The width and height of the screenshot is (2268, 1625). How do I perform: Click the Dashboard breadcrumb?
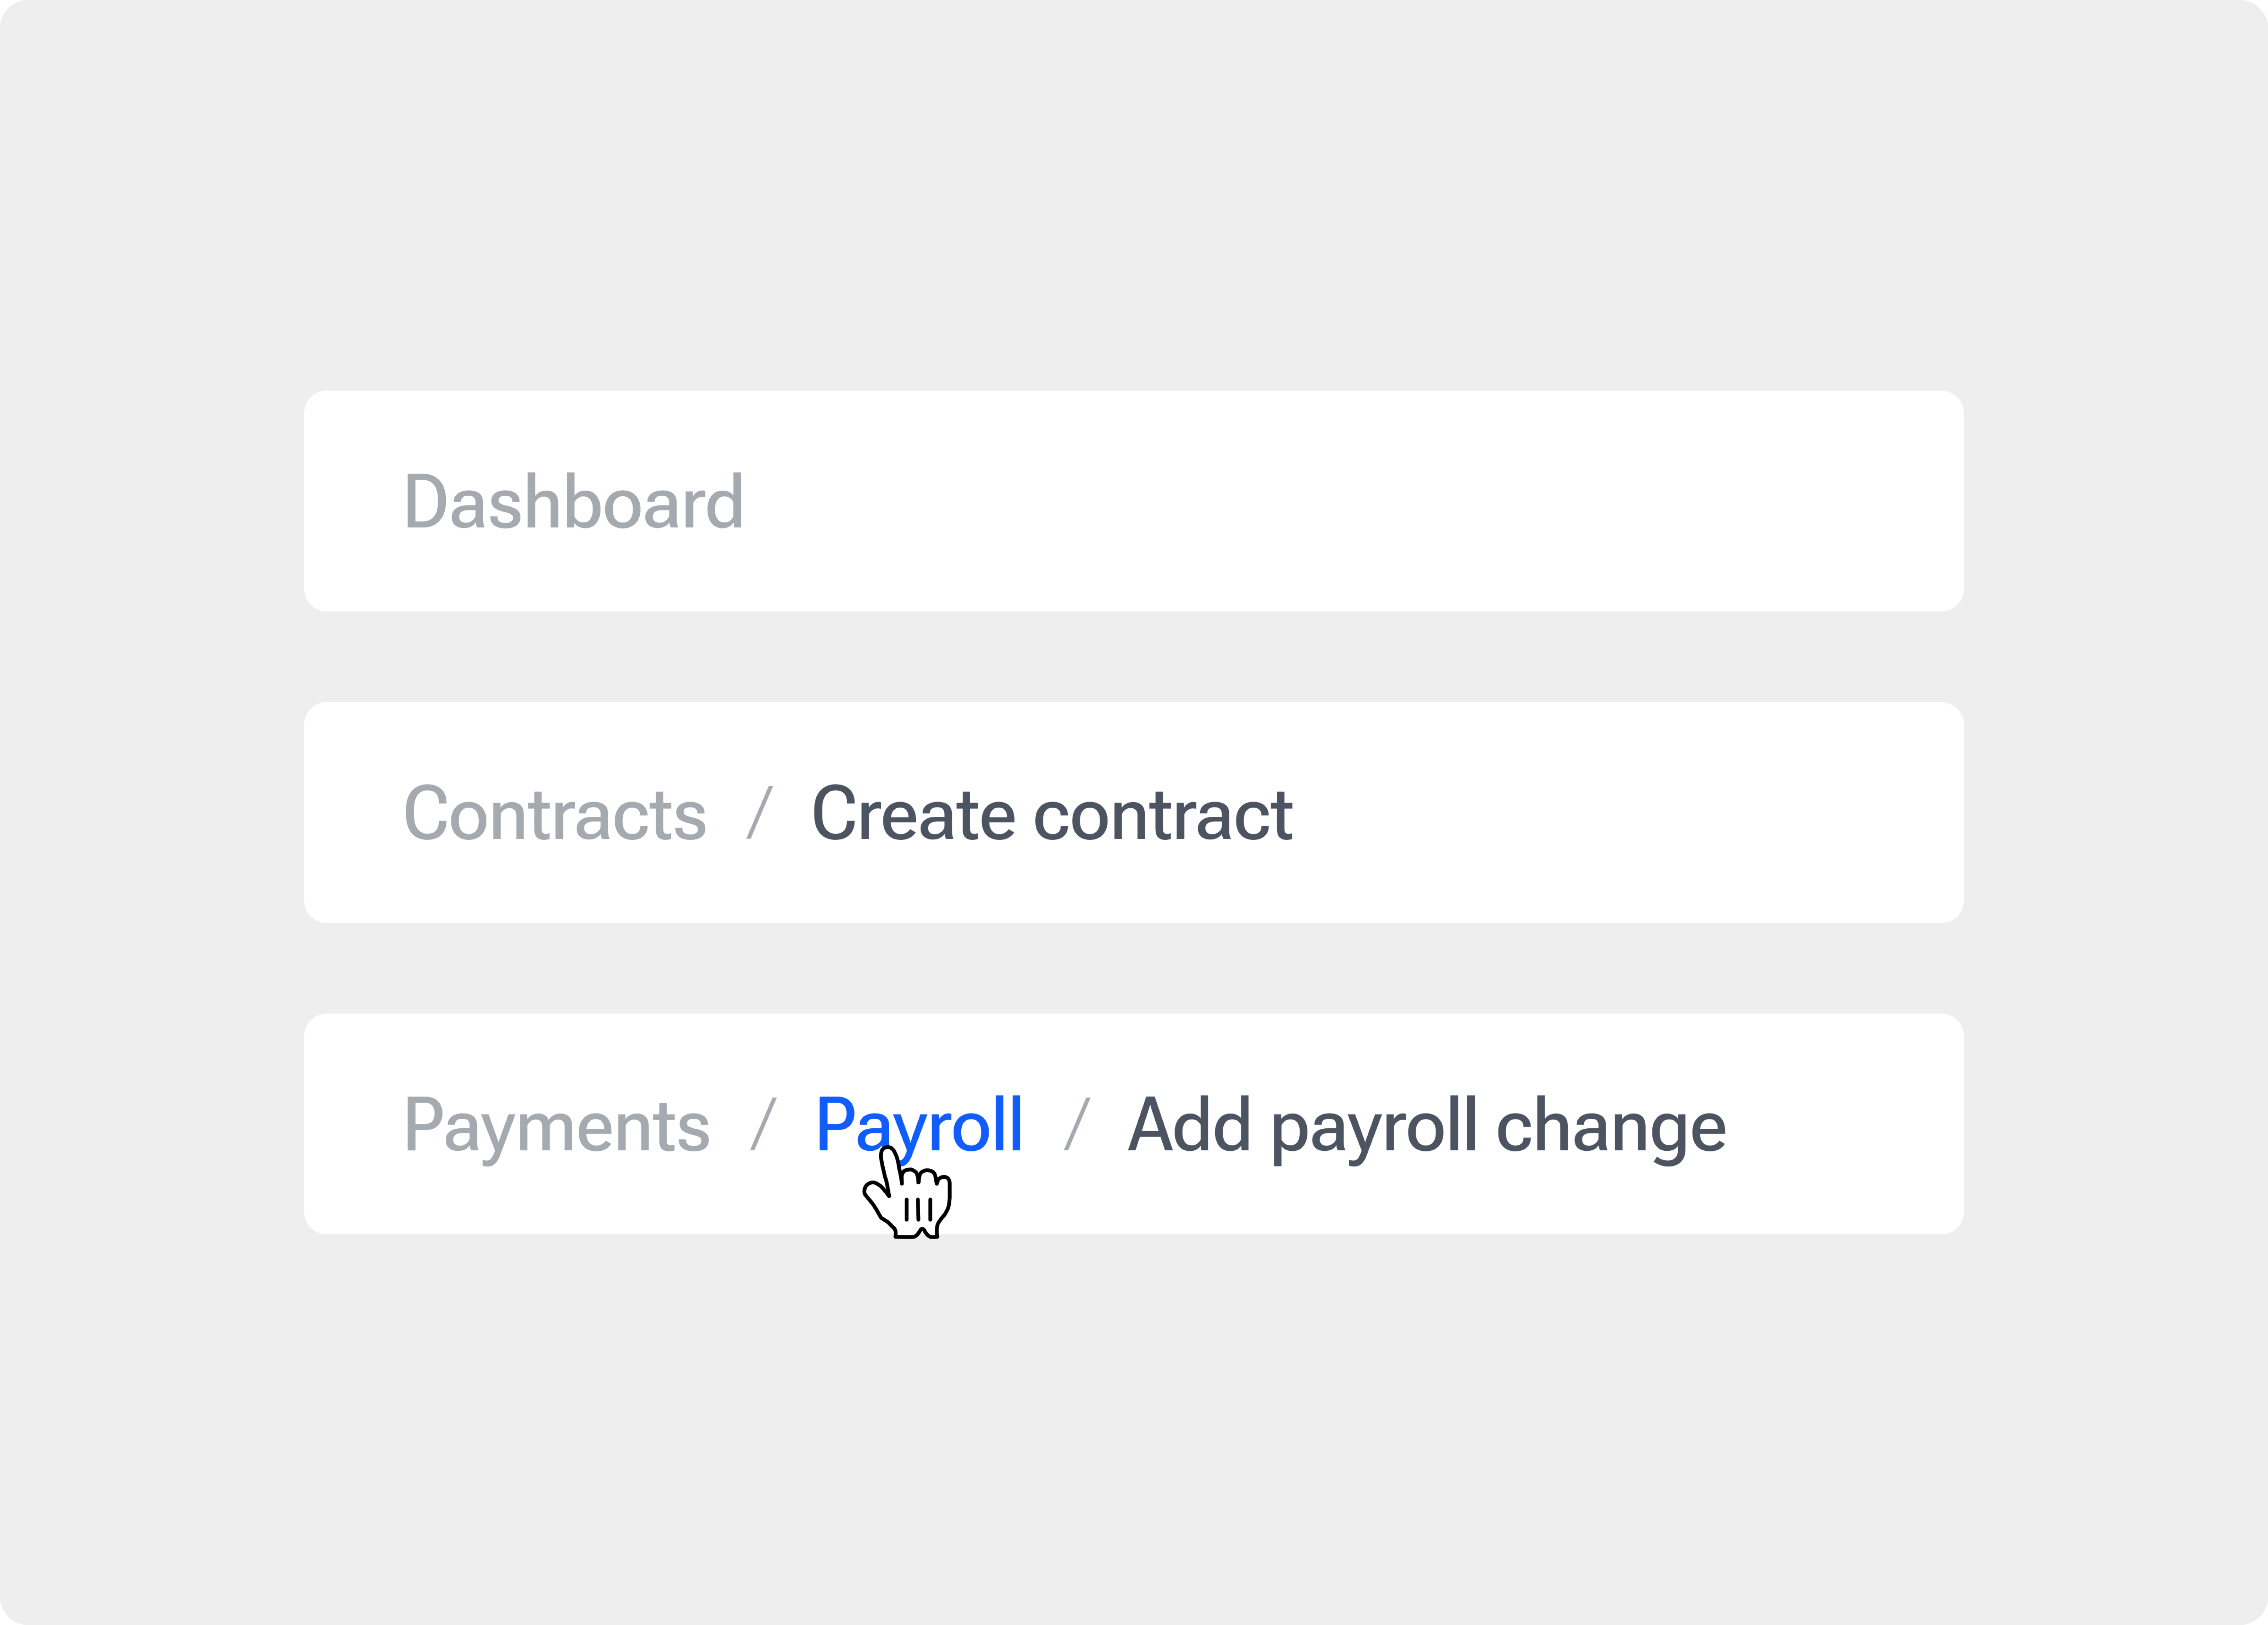(573, 502)
